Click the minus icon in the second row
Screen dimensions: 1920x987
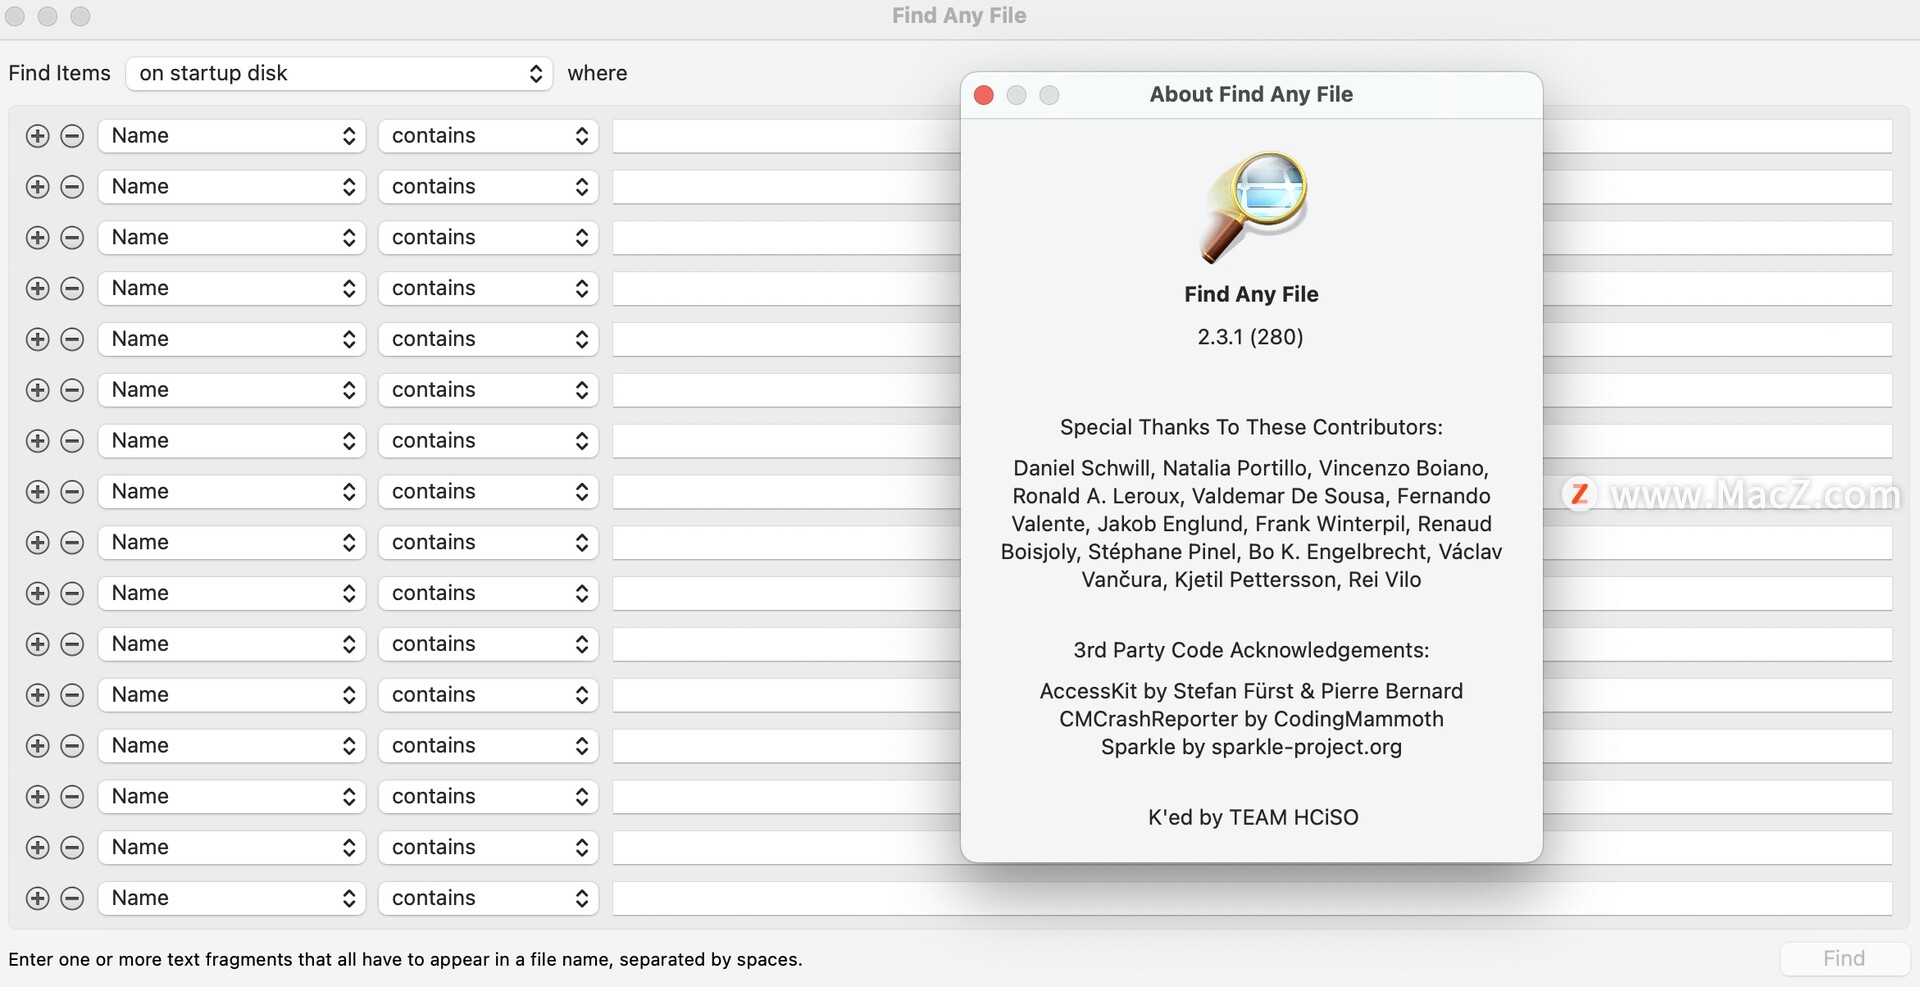[72, 187]
